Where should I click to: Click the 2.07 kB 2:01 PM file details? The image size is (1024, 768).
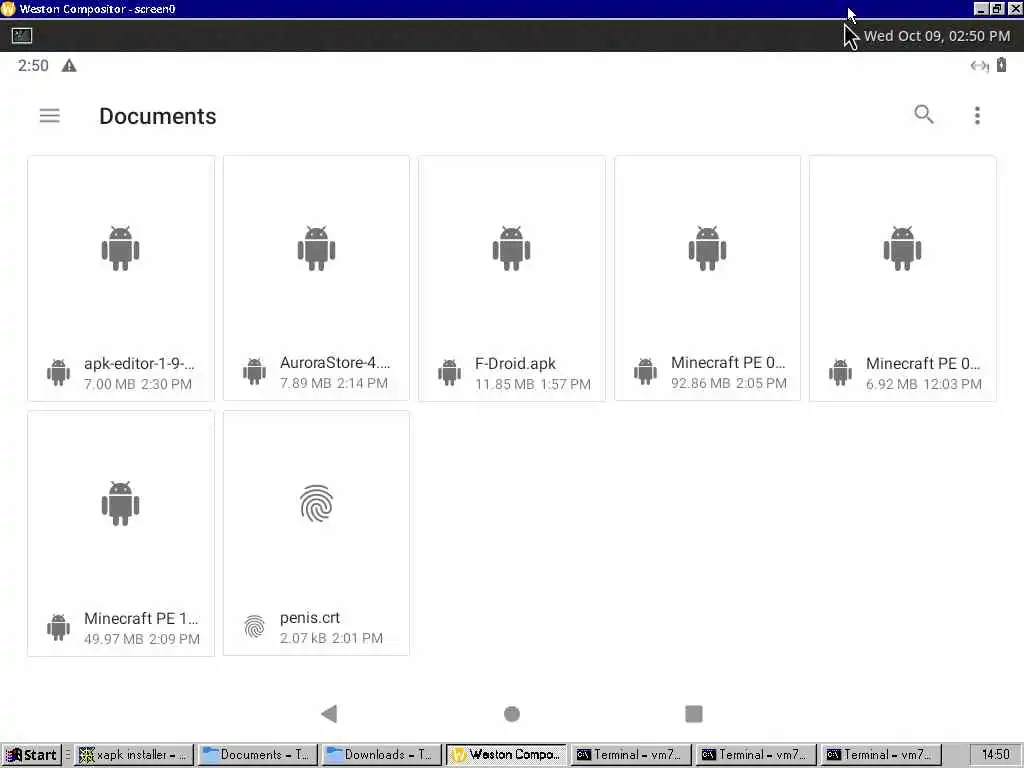point(331,638)
